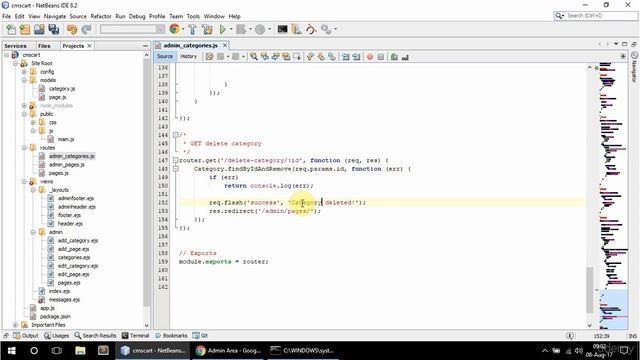
Task: Click the Previous Bookmark editor icon
Action: pyautogui.click(x=310, y=57)
